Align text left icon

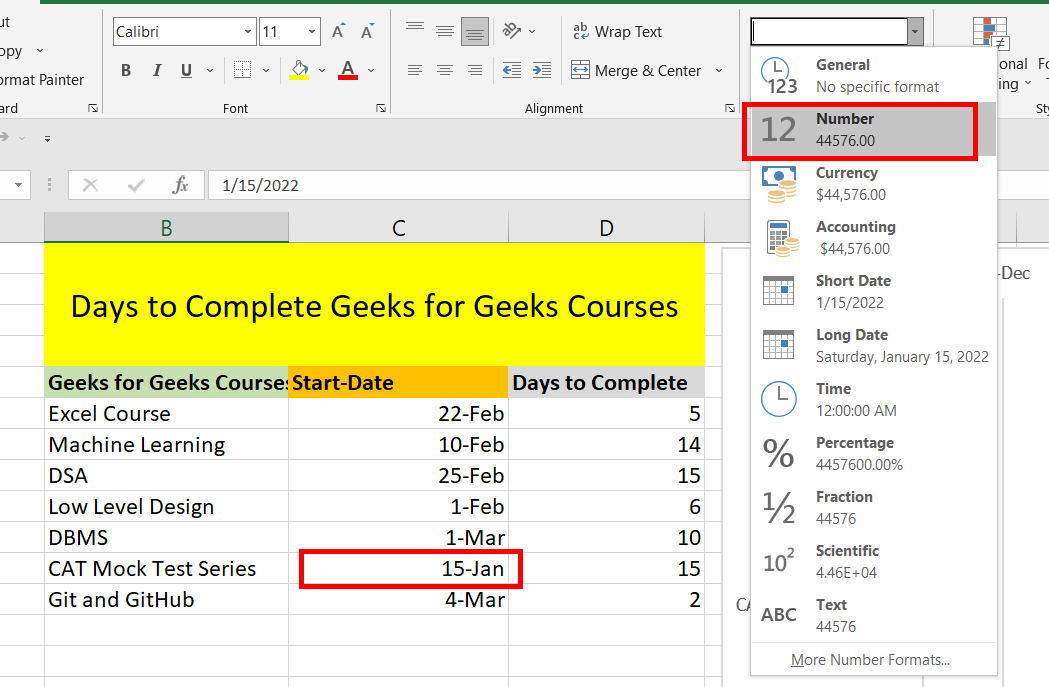pos(415,70)
